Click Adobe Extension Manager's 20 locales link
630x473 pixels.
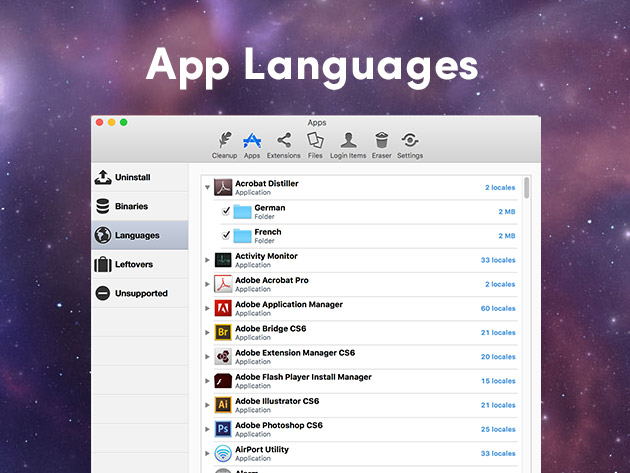[498, 356]
